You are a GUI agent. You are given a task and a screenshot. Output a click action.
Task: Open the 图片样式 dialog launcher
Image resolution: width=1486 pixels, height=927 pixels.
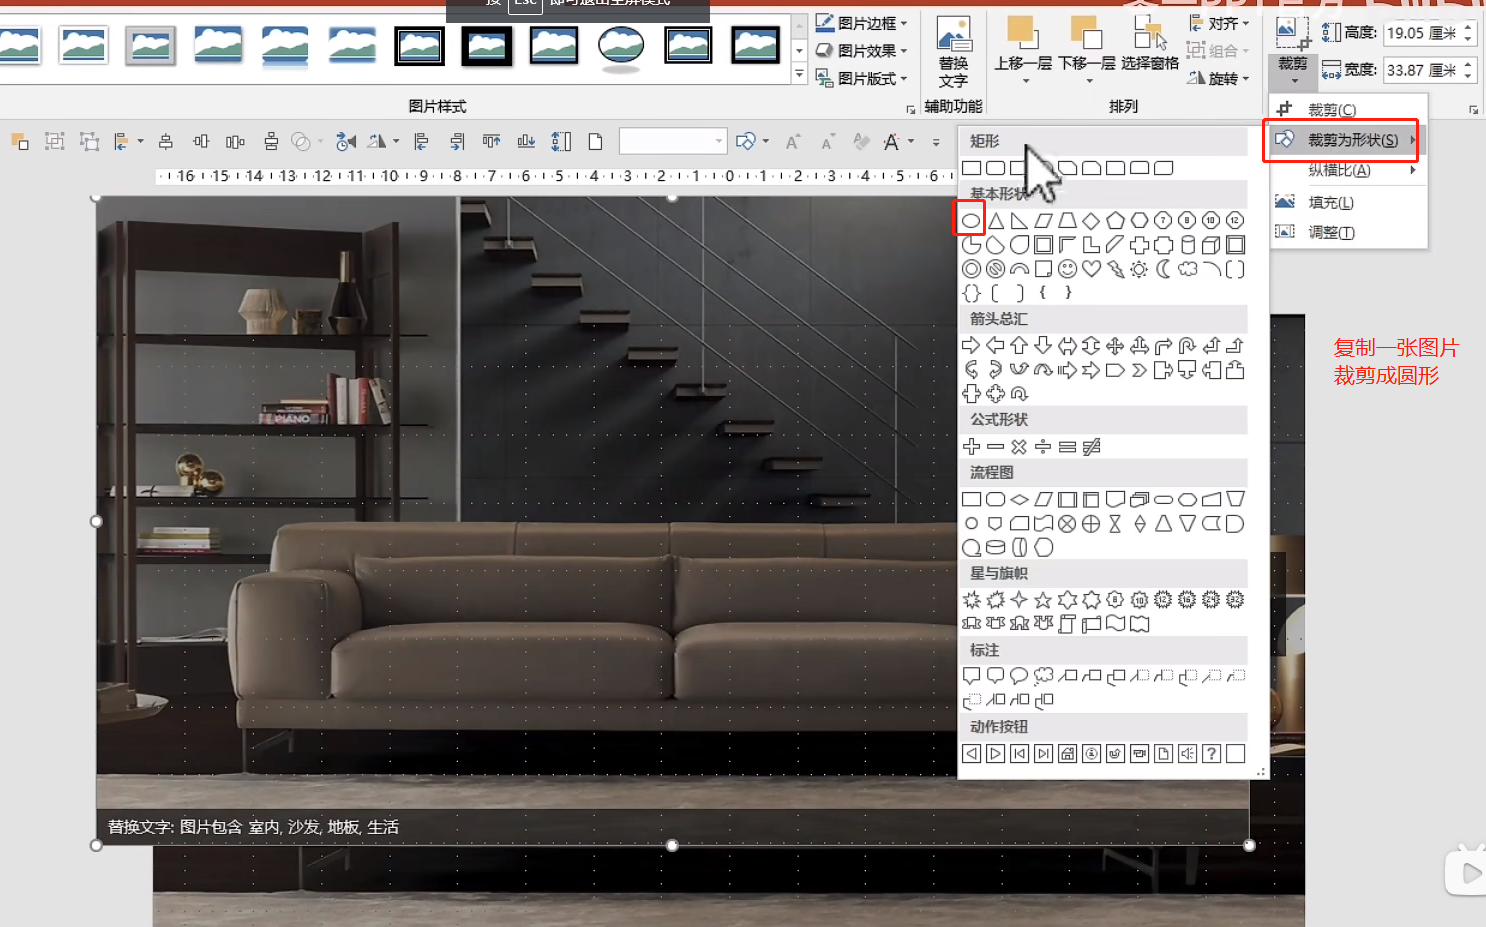[910, 109]
